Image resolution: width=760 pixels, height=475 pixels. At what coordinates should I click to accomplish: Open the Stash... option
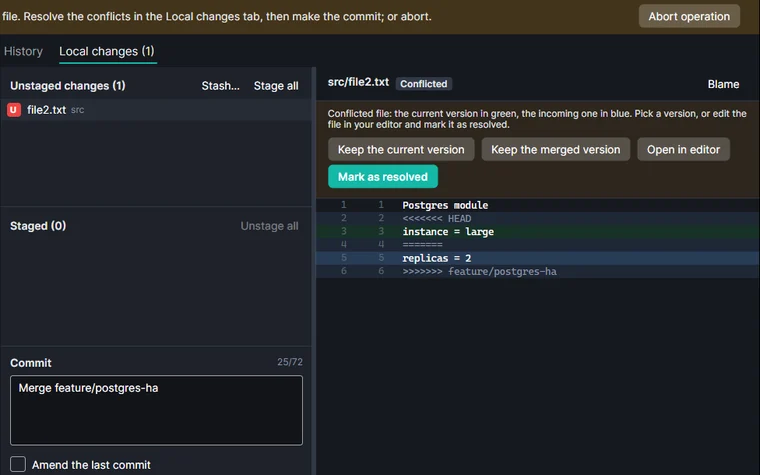221,86
